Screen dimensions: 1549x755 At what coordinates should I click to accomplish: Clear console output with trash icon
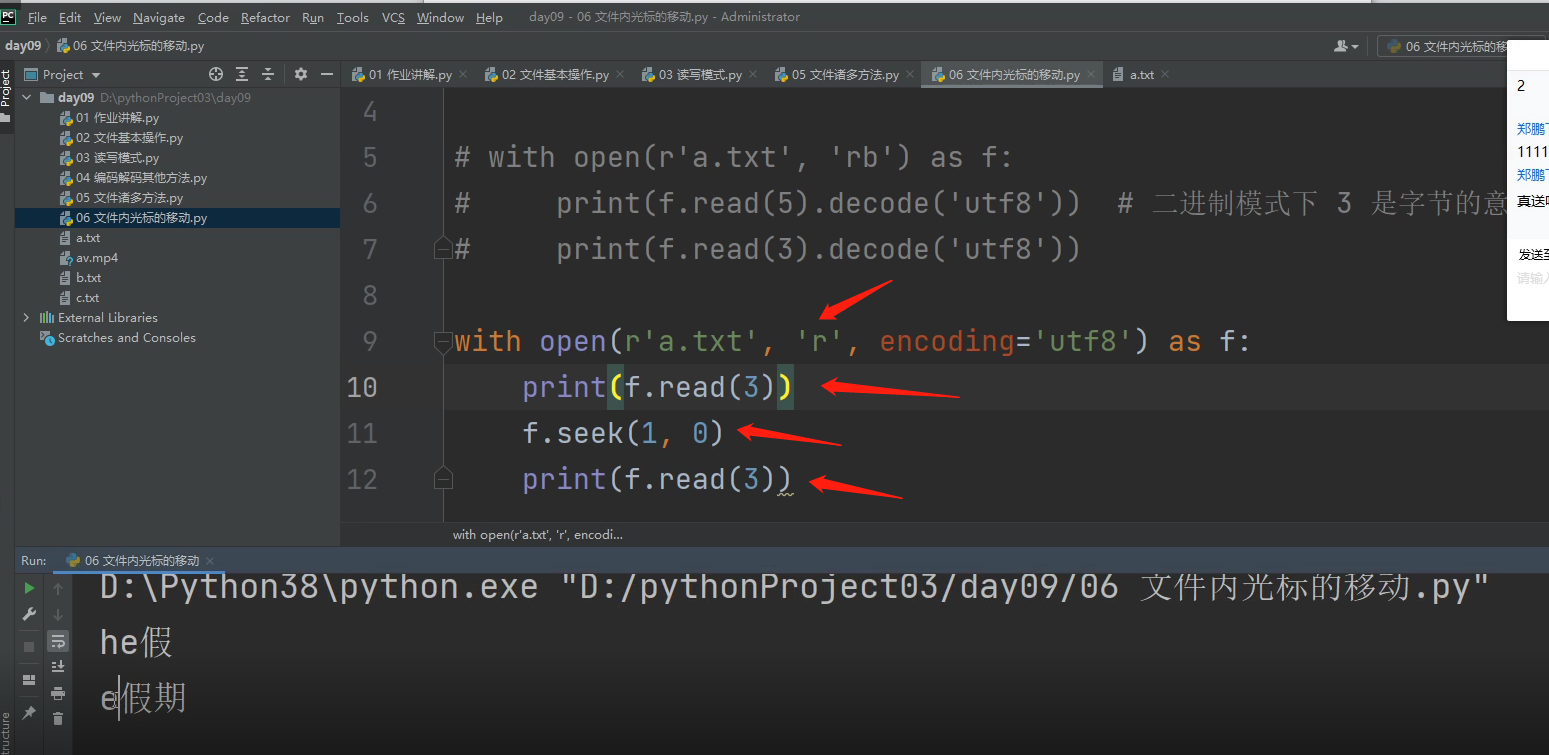58,718
